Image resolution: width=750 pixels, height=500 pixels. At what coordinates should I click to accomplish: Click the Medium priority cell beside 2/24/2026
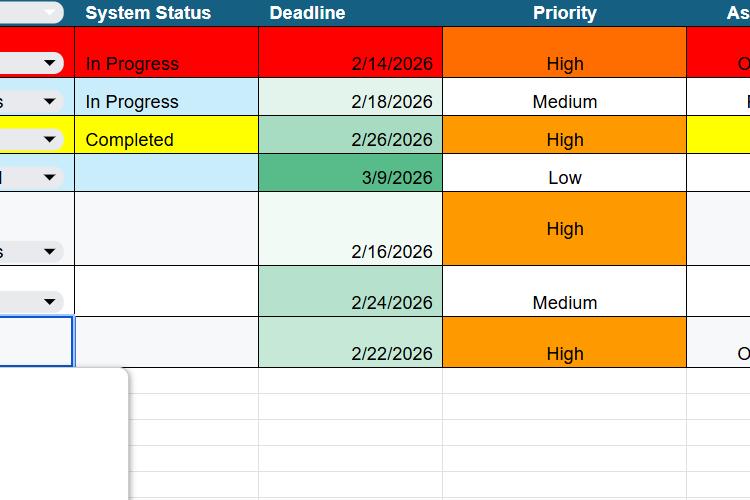pos(564,291)
